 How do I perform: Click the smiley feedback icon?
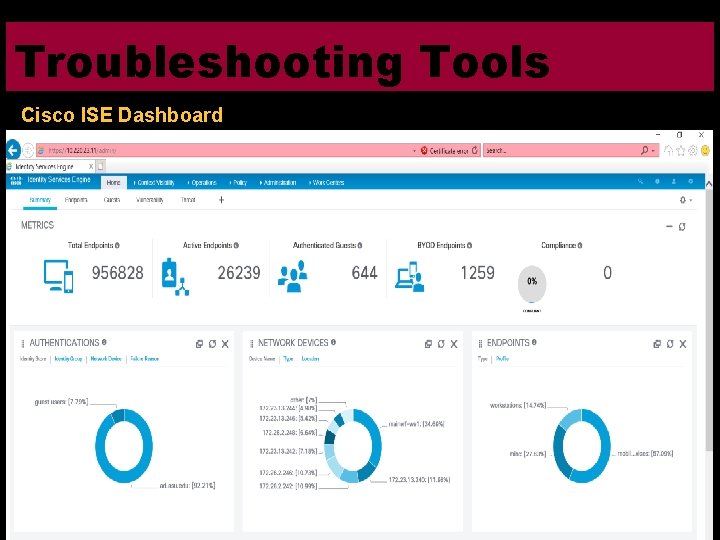click(x=706, y=150)
